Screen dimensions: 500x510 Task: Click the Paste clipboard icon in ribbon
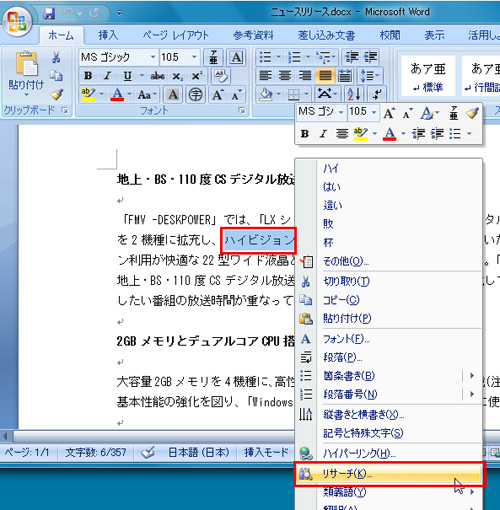[x=26, y=63]
